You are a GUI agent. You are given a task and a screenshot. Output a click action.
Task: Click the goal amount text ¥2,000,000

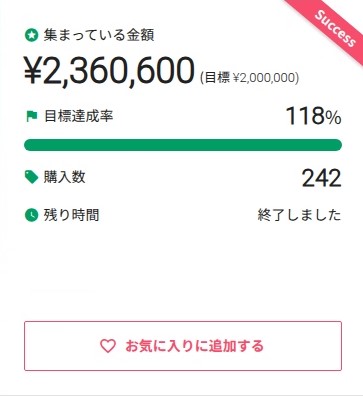point(264,78)
